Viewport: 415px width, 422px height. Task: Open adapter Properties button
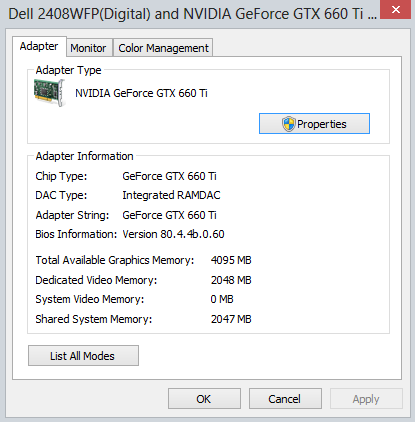coord(314,124)
